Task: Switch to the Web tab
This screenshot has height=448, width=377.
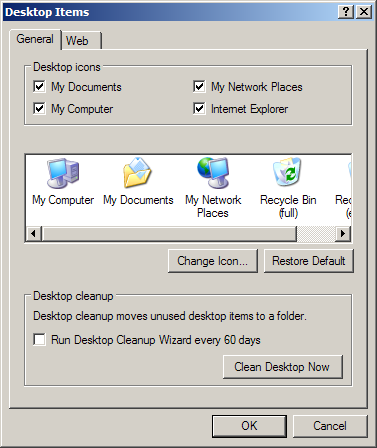Action: click(x=81, y=41)
